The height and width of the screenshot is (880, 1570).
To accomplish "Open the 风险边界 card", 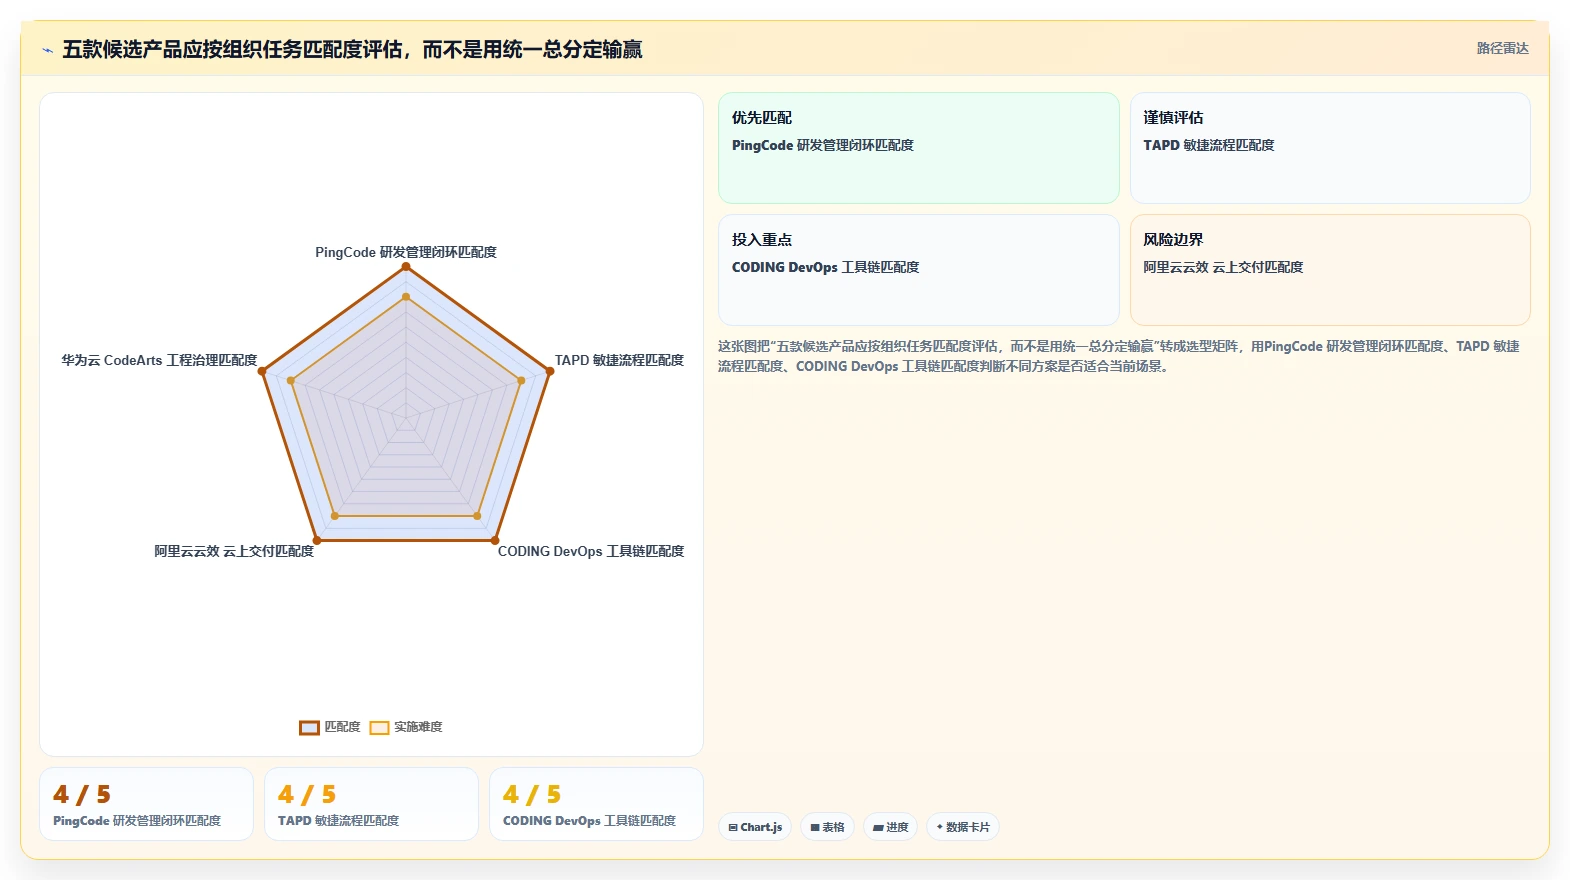I will (1330, 270).
